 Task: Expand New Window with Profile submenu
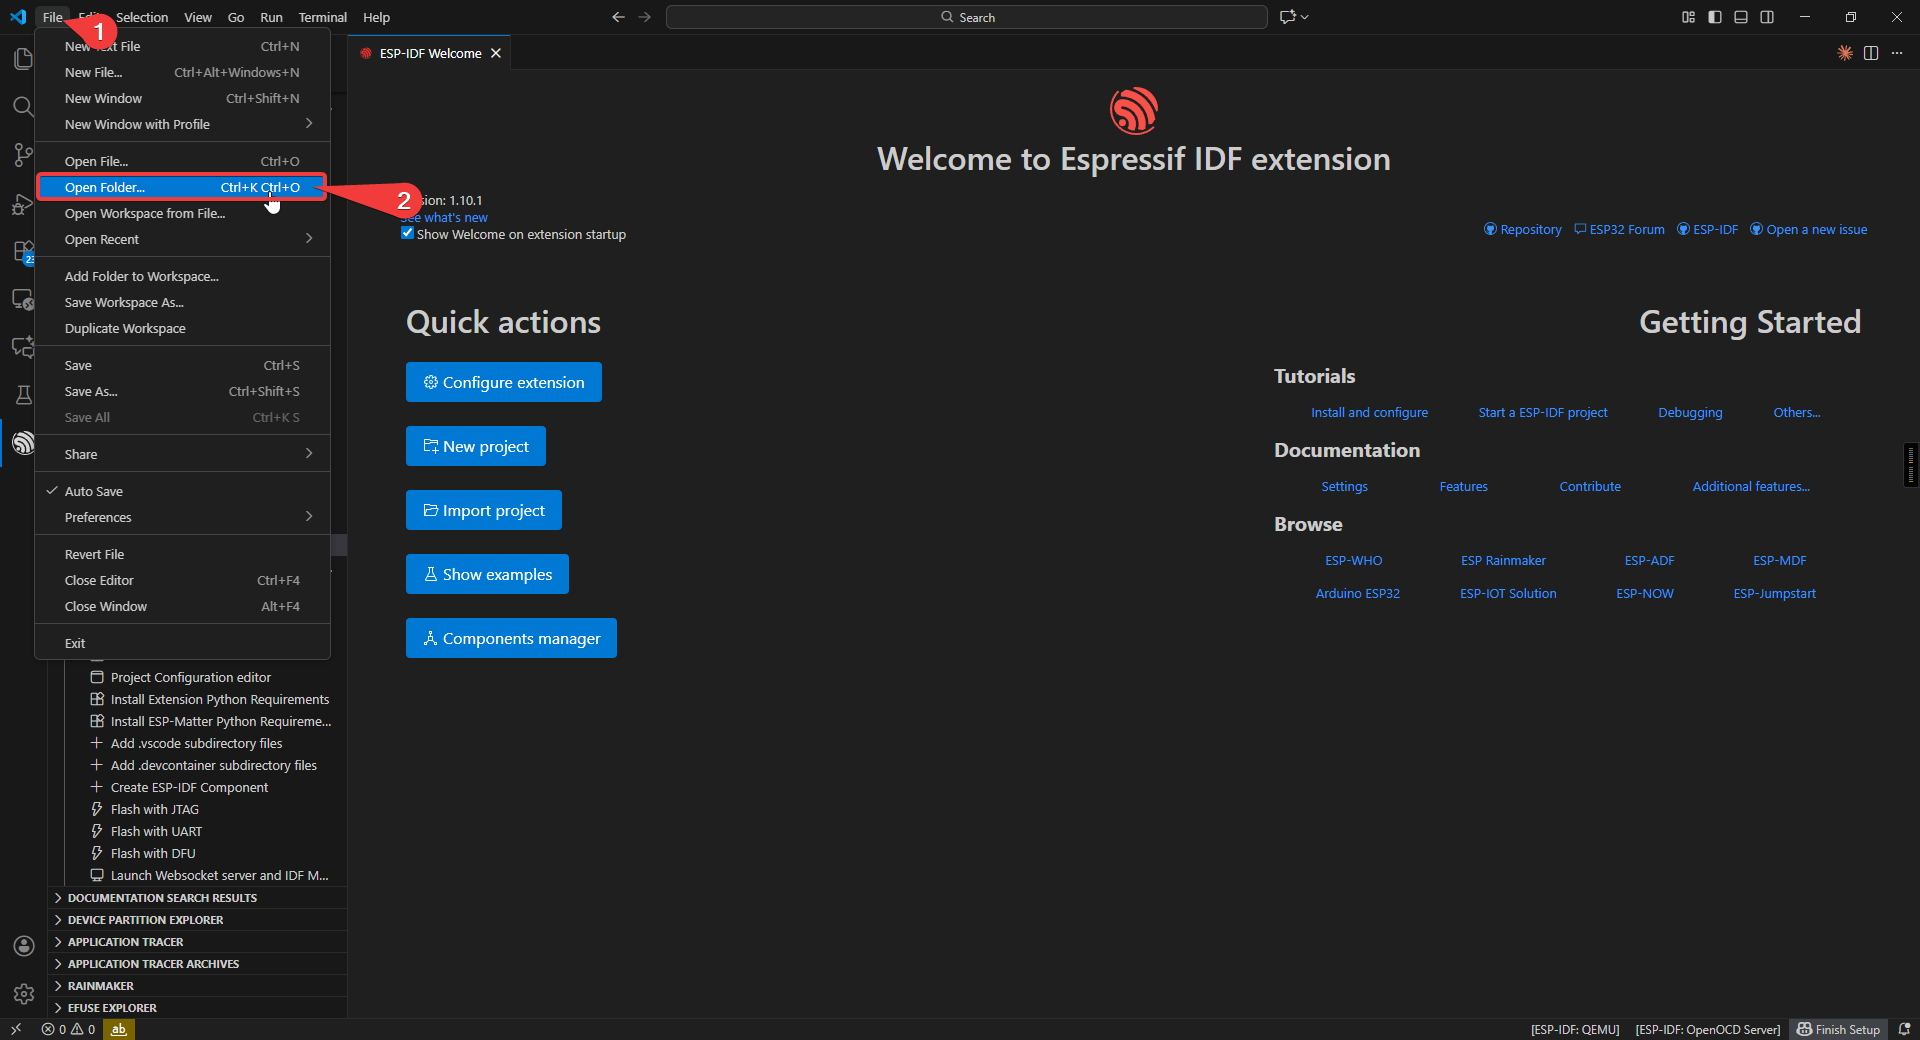183,124
